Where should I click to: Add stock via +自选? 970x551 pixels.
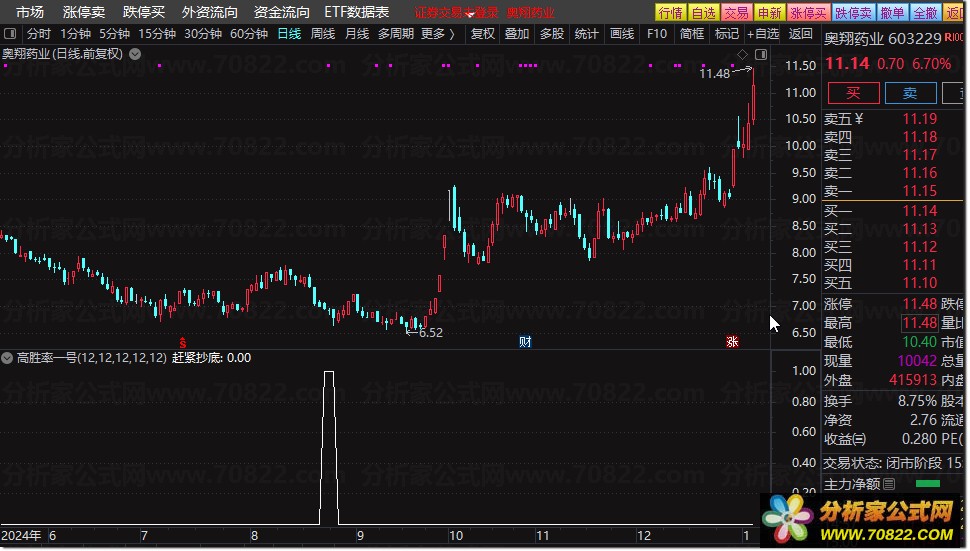point(763,33)
